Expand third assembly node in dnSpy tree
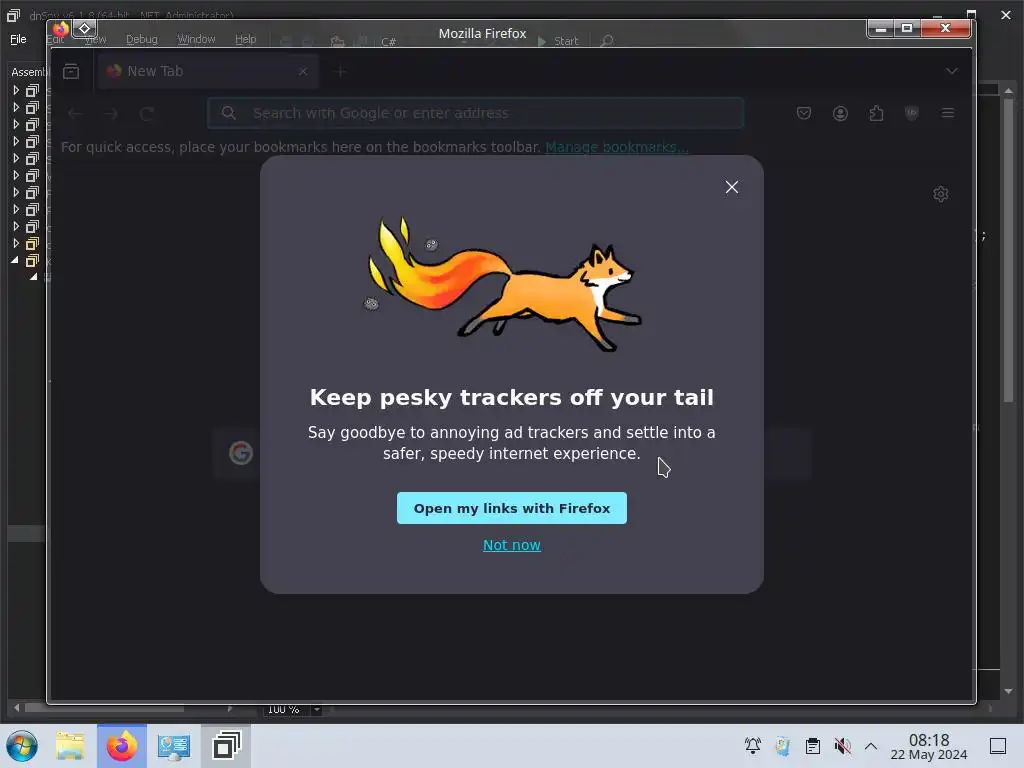This screenshot has height=768, width=1024. point(16,124)
